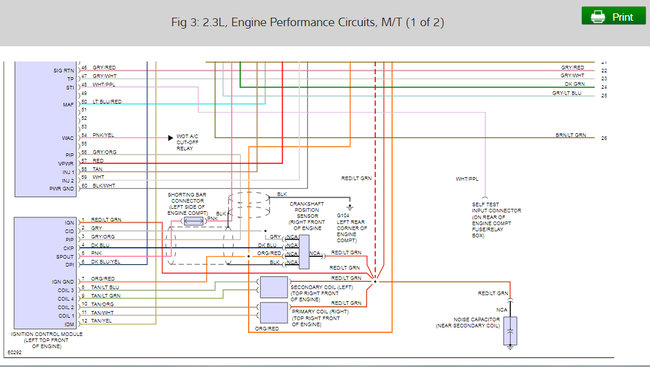The width and height of the screenshot is (650, 367).
Task: Click the 'SPOUT' pin label
Action: tap(65, 257)
